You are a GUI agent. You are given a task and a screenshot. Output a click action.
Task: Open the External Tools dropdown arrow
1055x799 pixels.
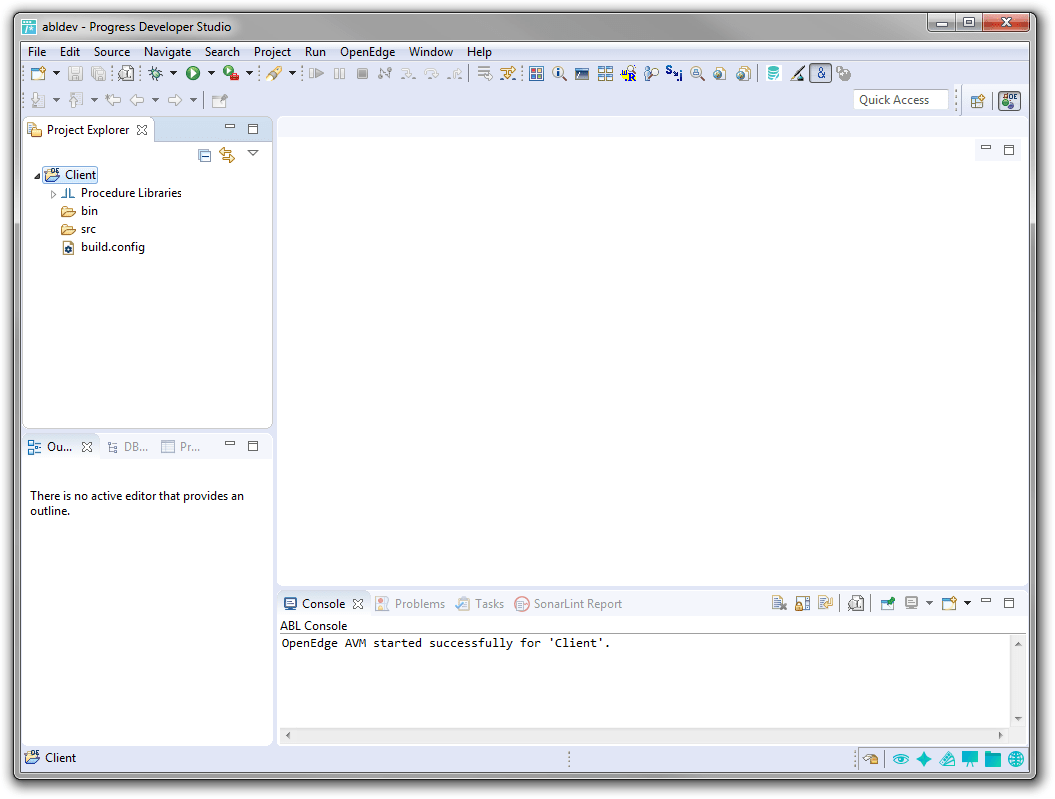pos(249,73)
